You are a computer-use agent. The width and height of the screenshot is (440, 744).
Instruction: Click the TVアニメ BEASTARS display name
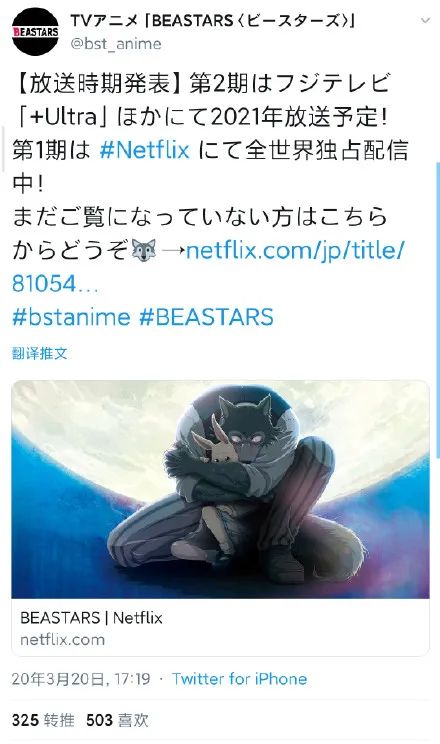(212, 20)
